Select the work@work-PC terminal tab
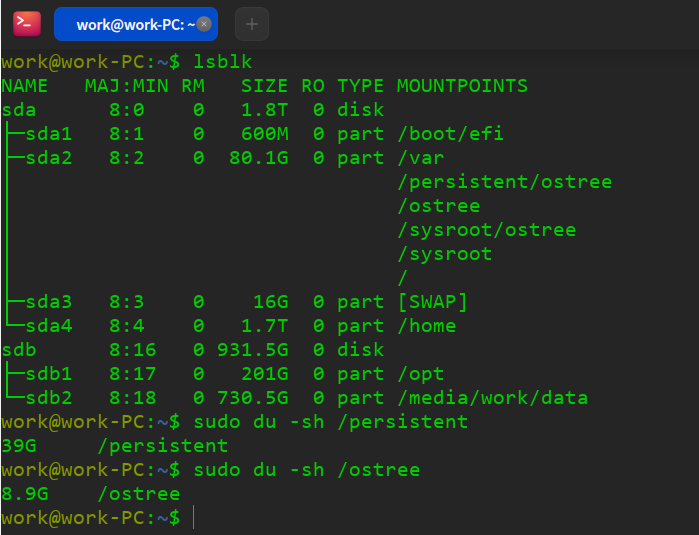 click(x=136, y=24)
